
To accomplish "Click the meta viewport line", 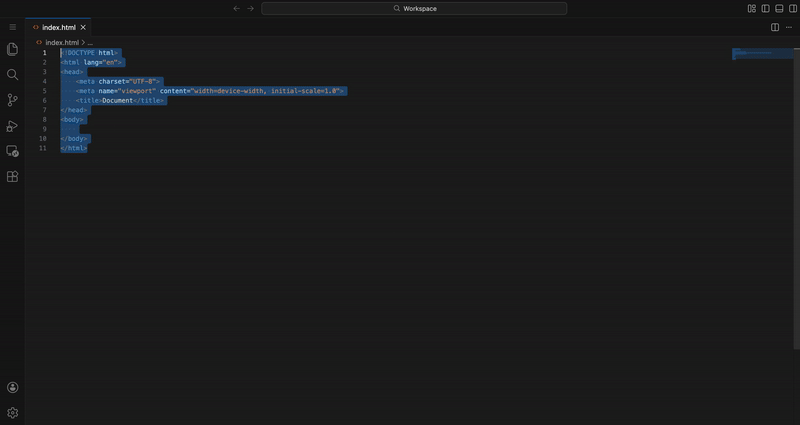I will 211,91.
